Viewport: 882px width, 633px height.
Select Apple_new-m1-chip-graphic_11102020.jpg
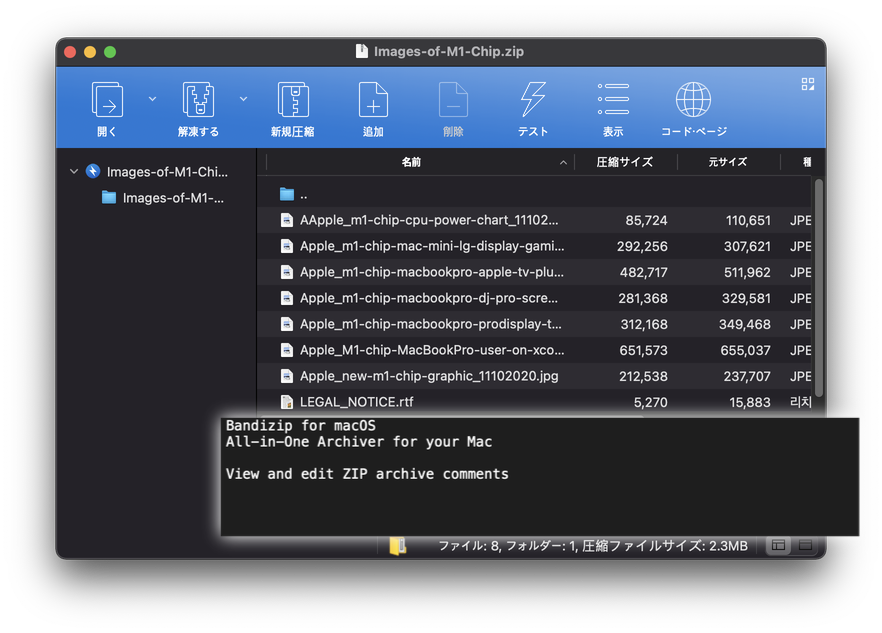(x=534, y=376)
